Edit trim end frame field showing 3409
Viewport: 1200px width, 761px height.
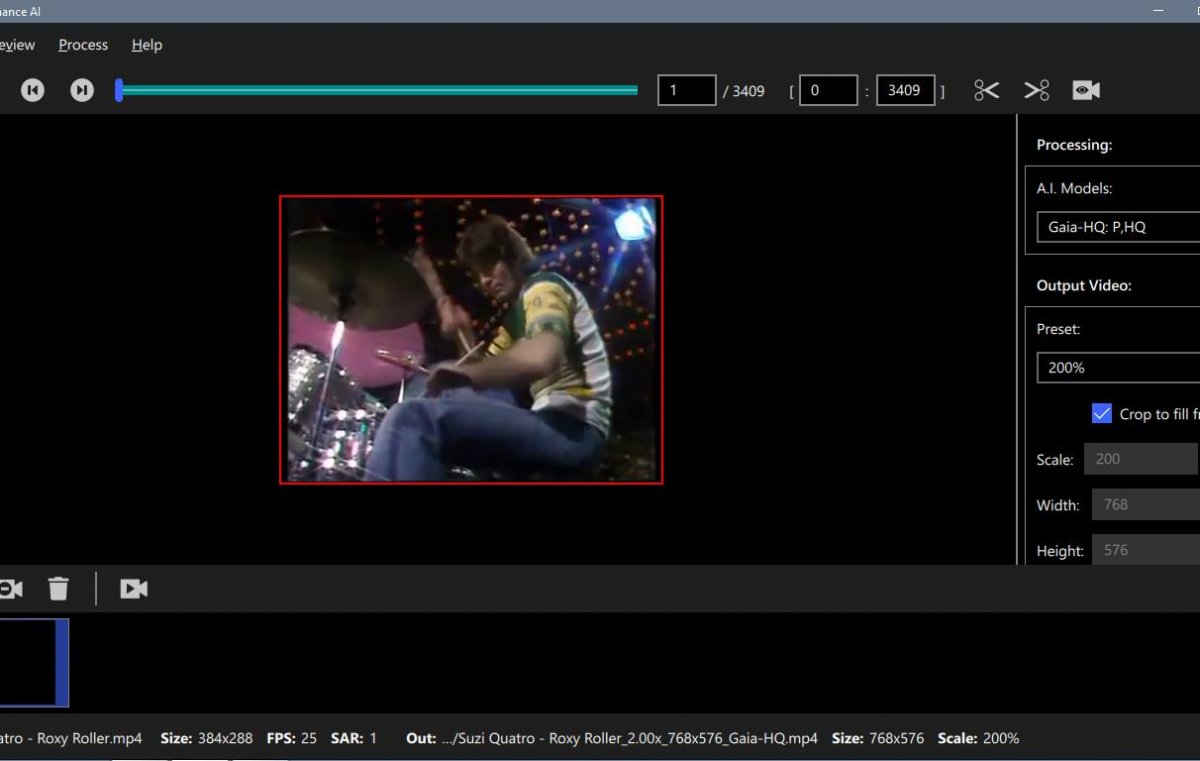(x=905, y=90)
